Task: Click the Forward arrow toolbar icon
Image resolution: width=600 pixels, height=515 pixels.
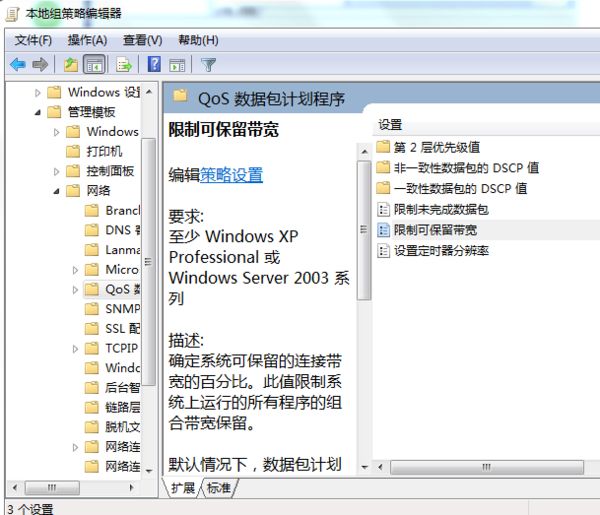Action: [40, 64]
